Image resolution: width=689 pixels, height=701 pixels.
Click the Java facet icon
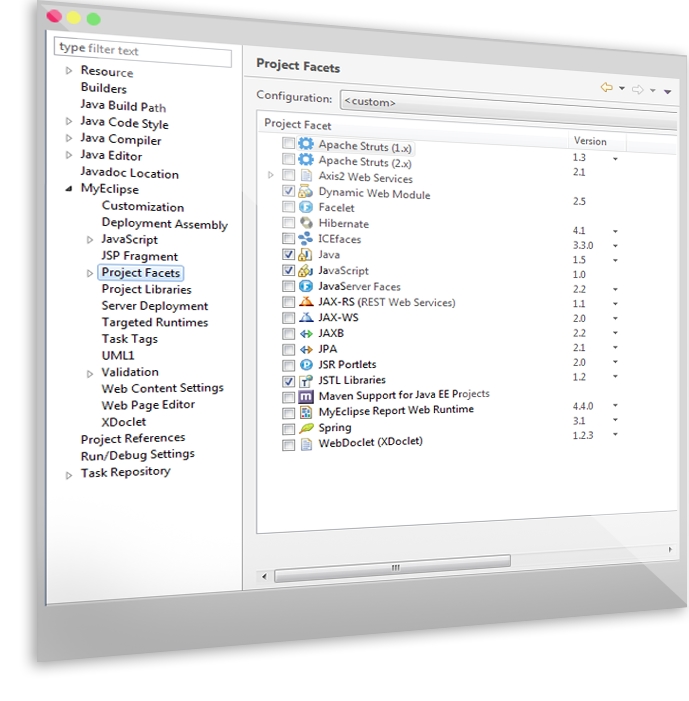point(305,254)
